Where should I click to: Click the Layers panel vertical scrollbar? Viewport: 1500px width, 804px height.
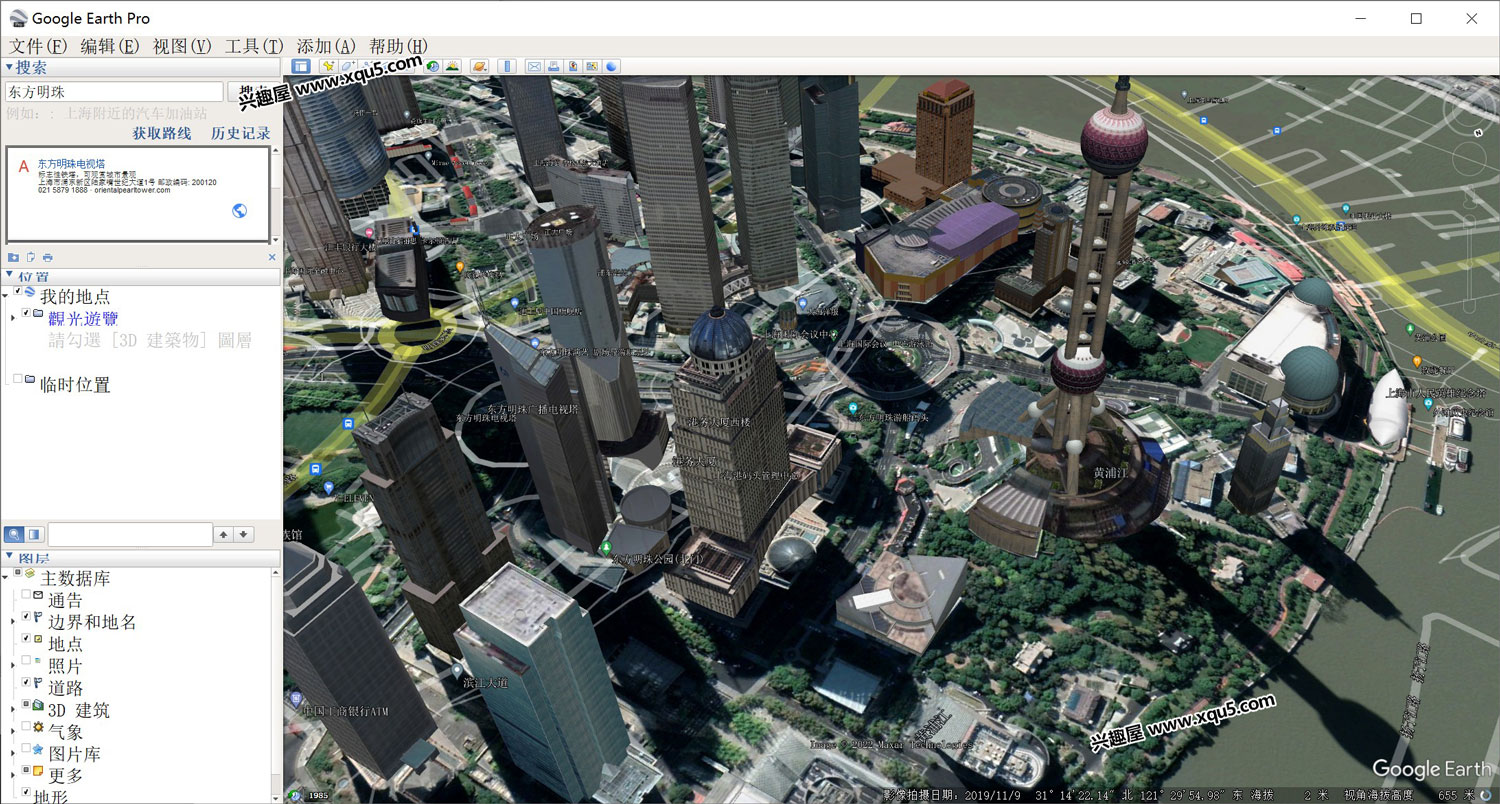tap(276, 685)
